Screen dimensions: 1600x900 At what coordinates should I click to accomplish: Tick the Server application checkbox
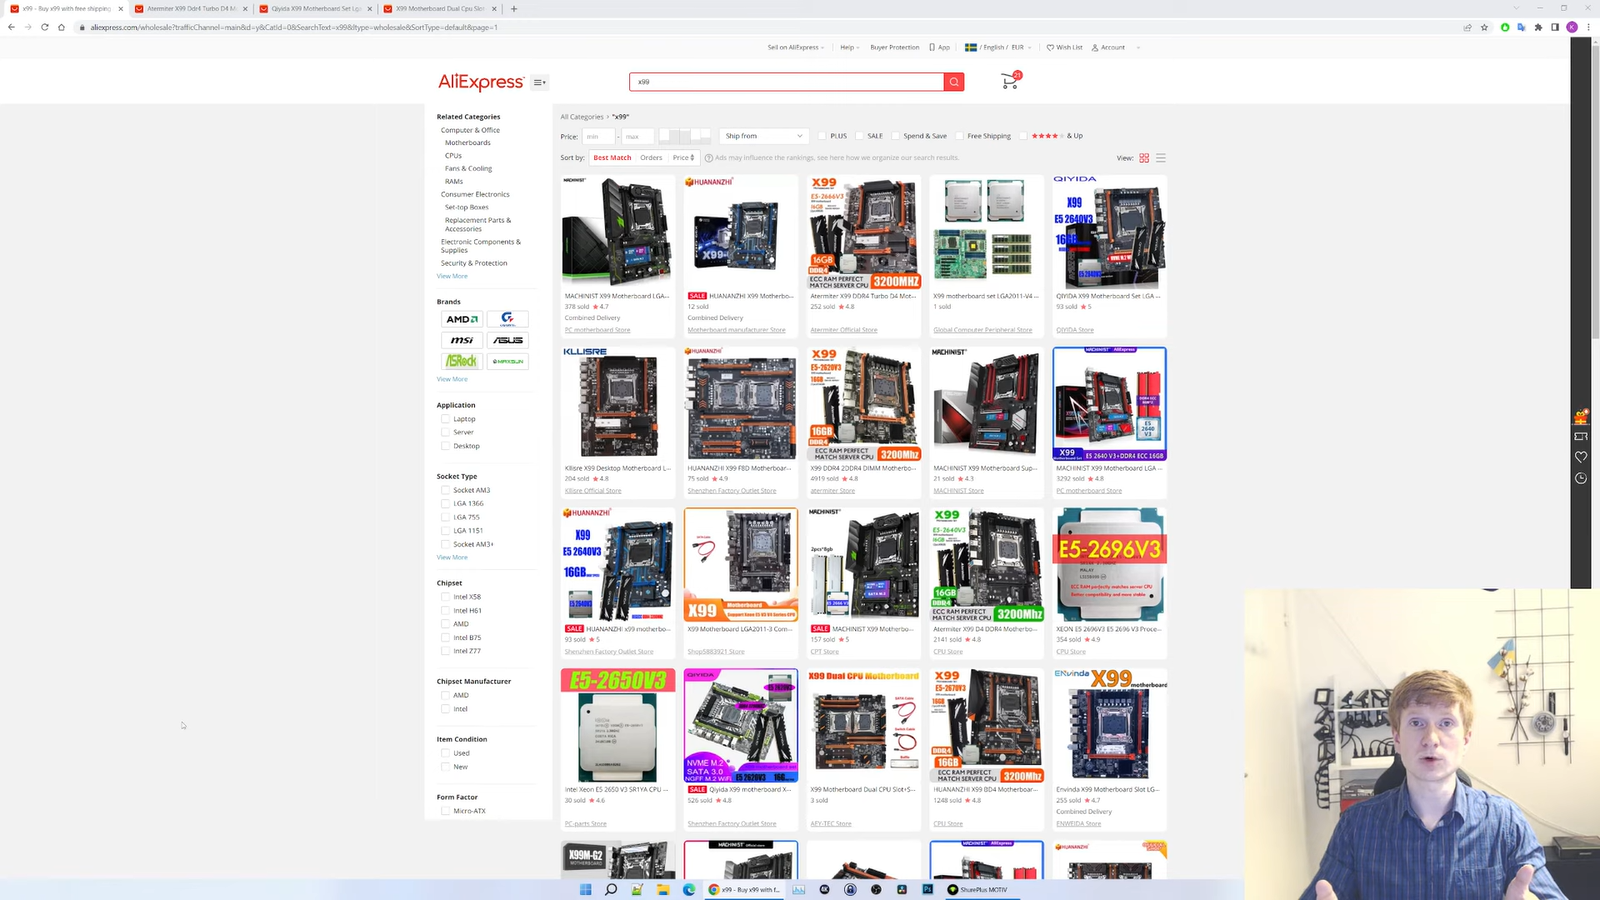pos(446,432)
